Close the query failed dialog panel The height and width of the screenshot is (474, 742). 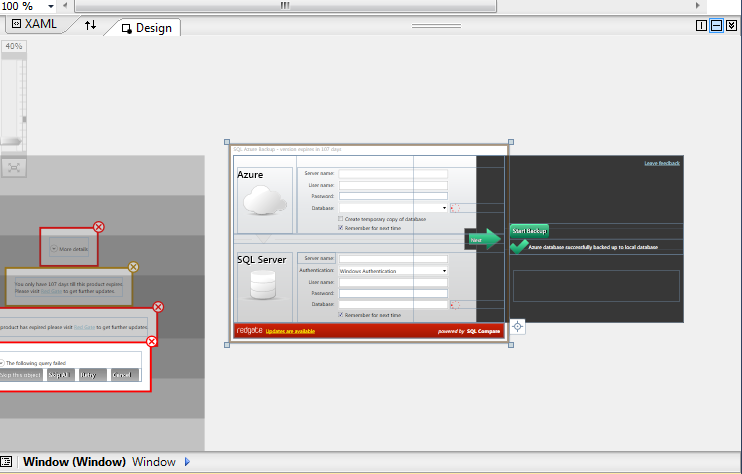(x=151, y=342)
